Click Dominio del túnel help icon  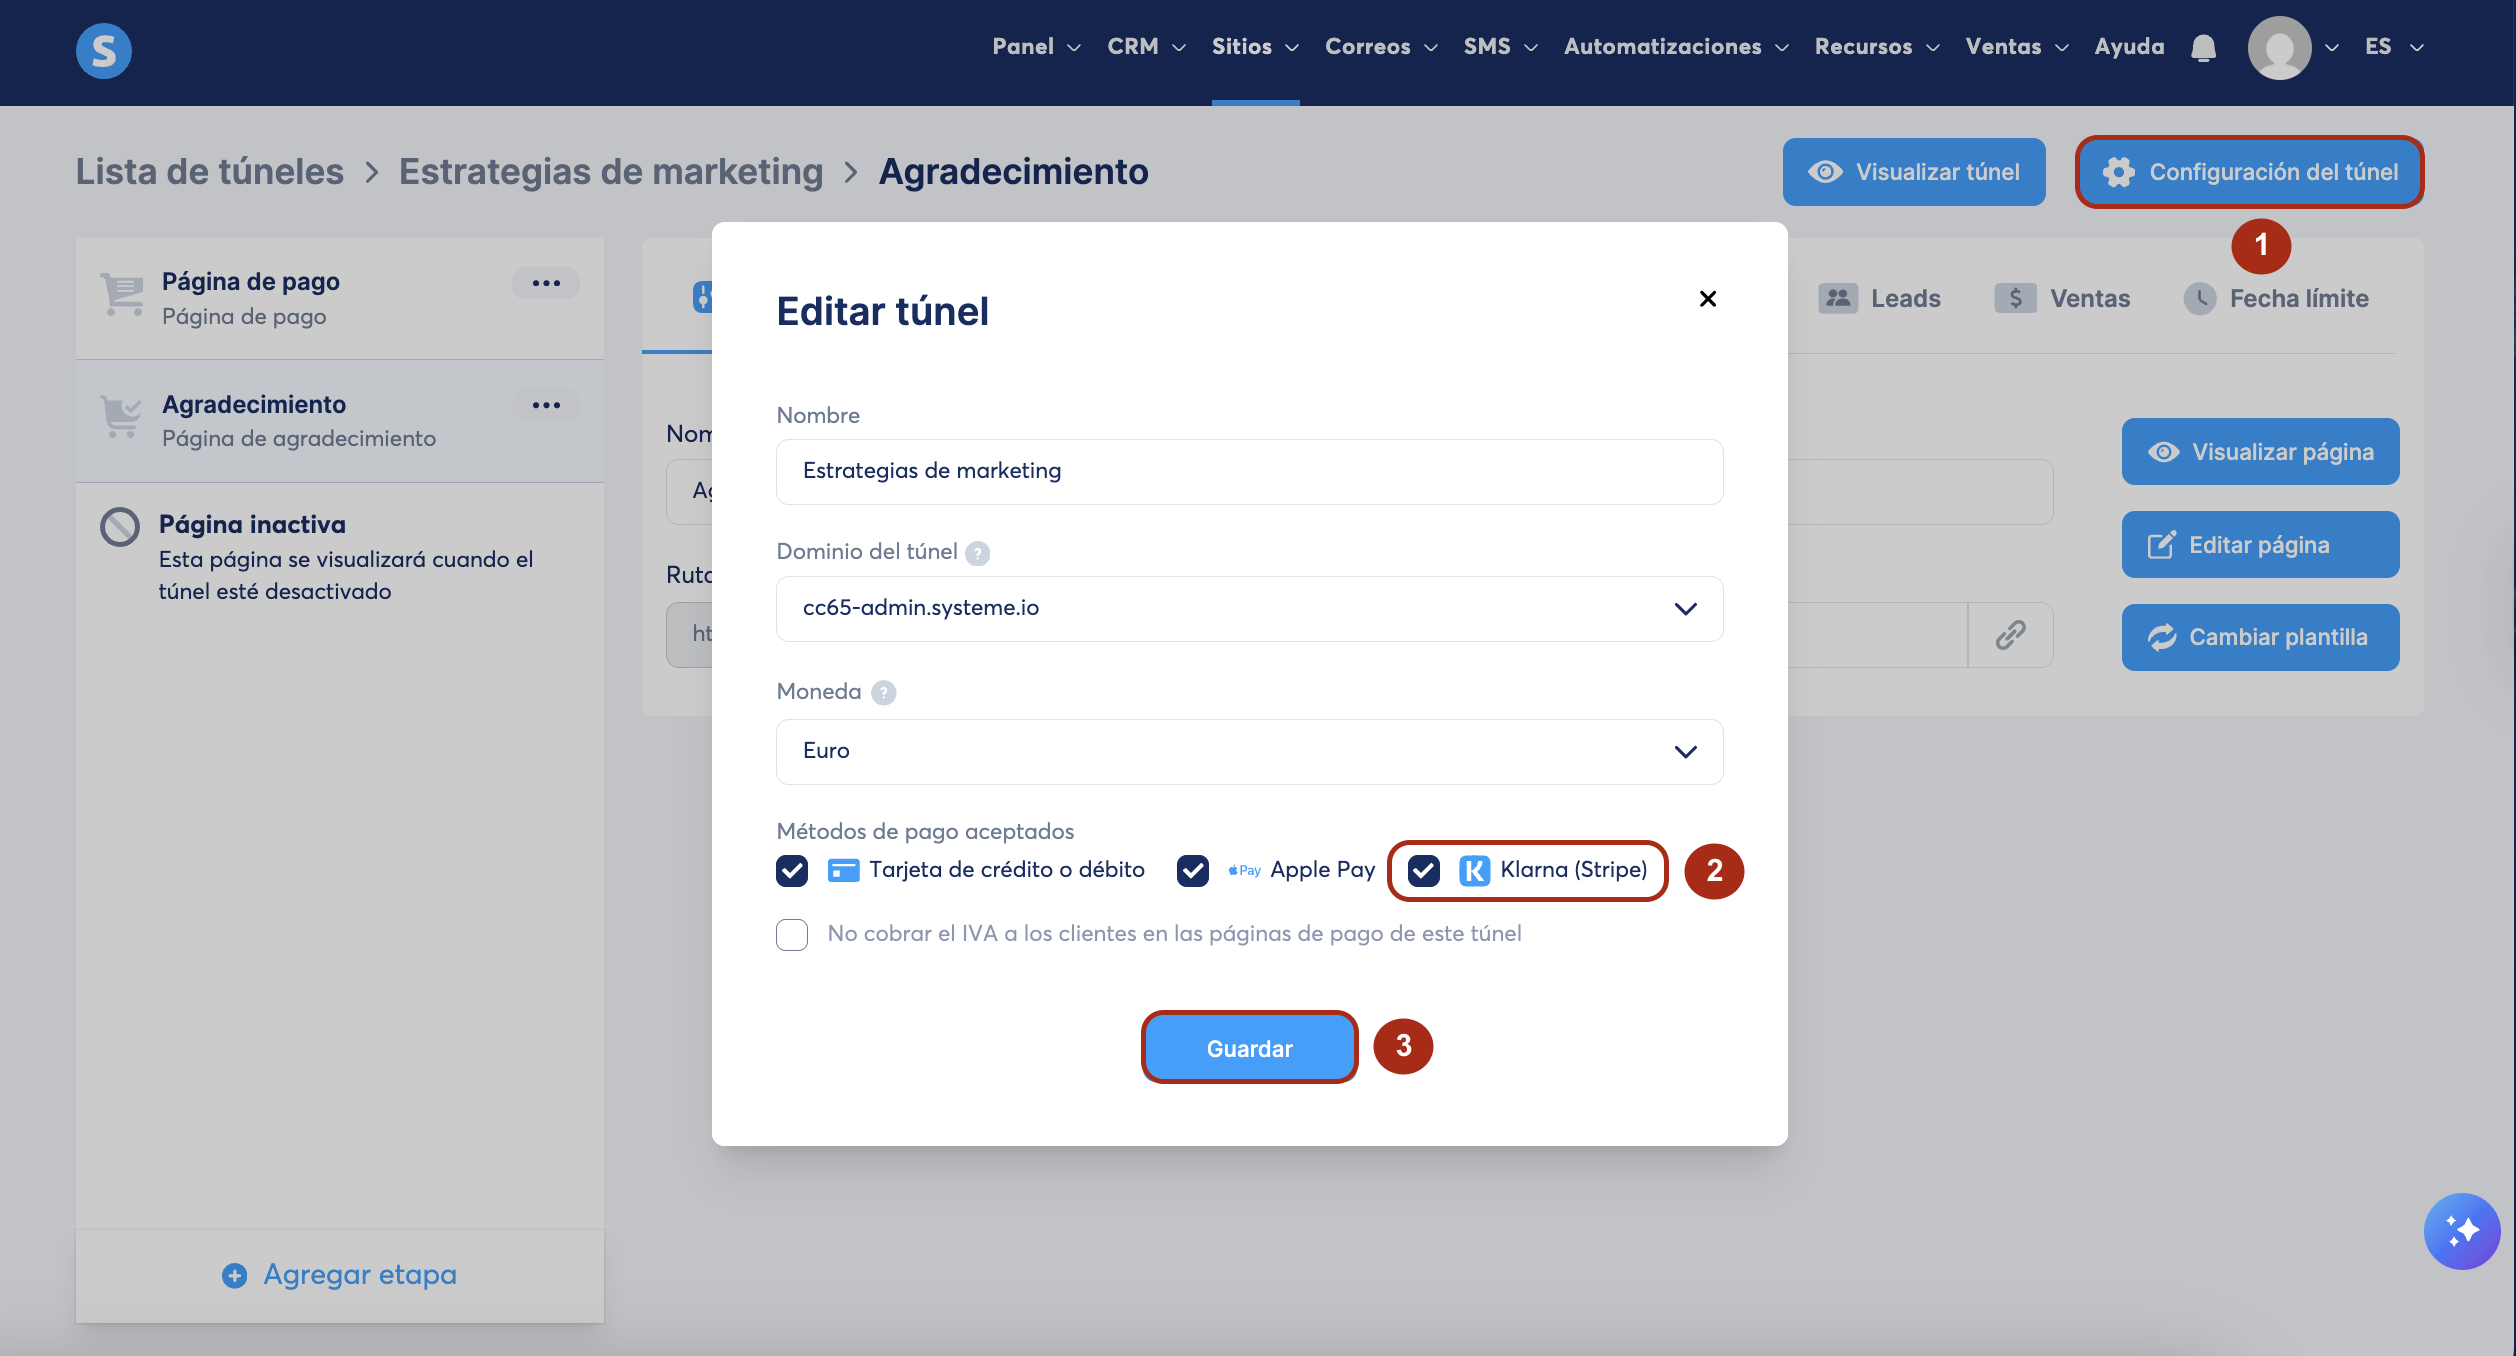pyautogui.click(x=977, y=553)
